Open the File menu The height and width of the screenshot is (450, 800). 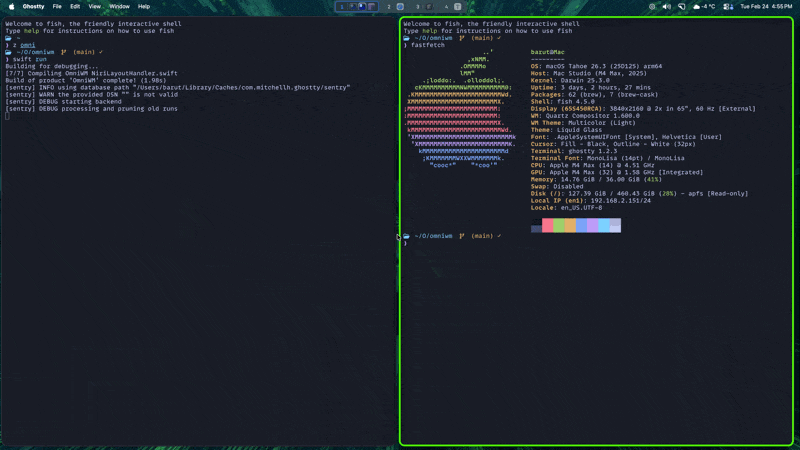point(57,7)
